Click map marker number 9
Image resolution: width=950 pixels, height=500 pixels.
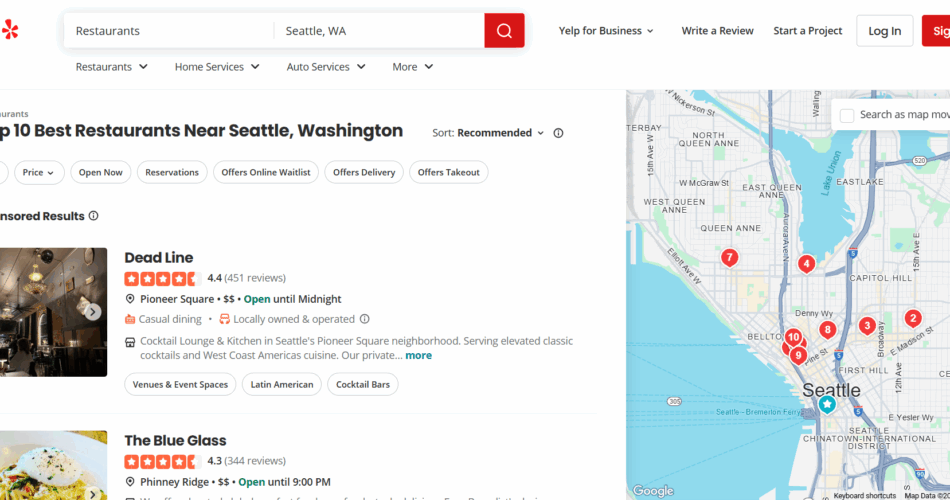pos(799,356)
